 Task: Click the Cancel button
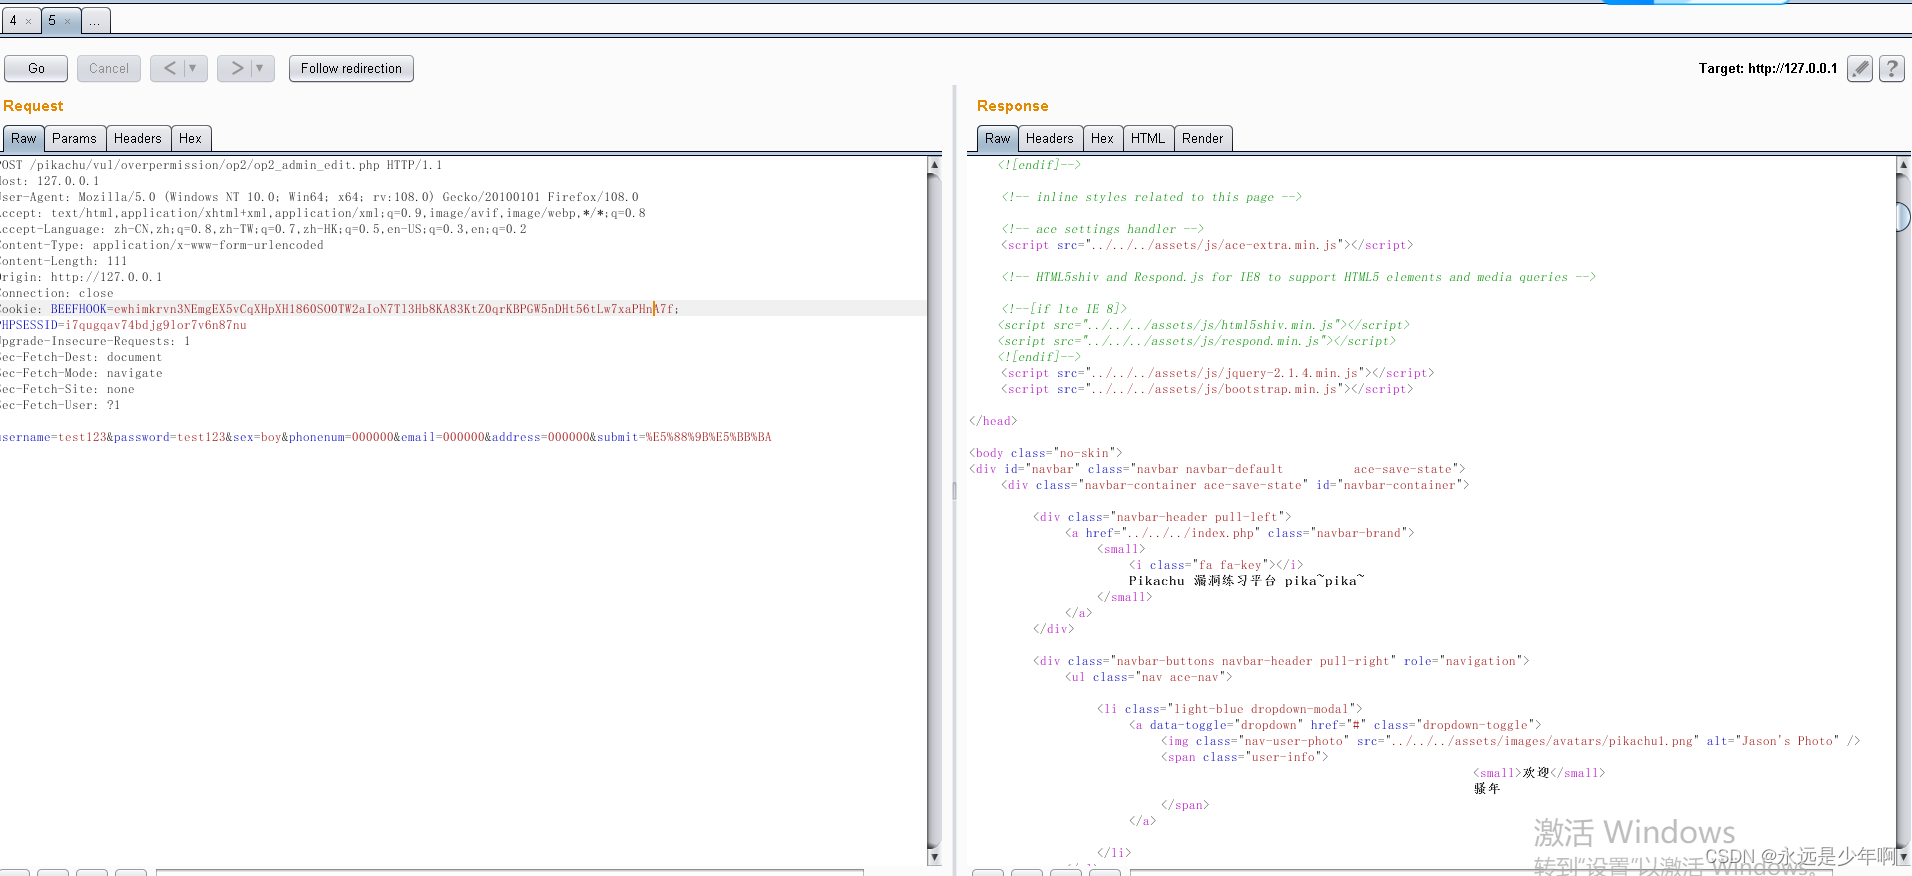[x=109, y=68]
